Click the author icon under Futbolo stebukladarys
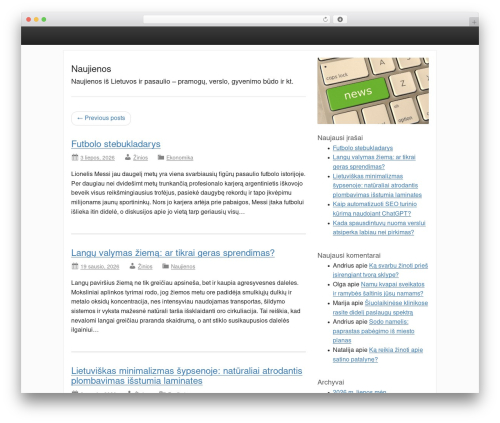 coord(128,157)
